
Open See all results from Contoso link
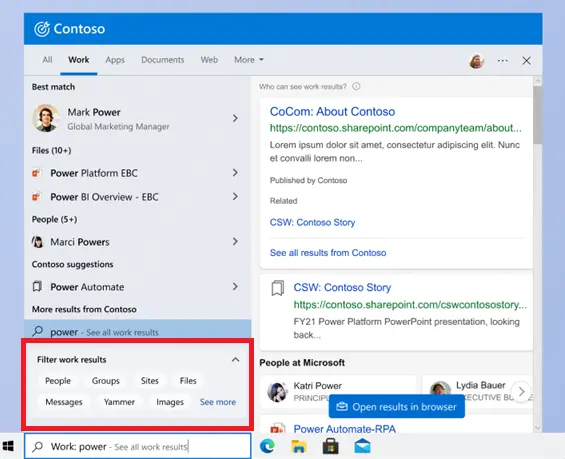tap(328, 253)
